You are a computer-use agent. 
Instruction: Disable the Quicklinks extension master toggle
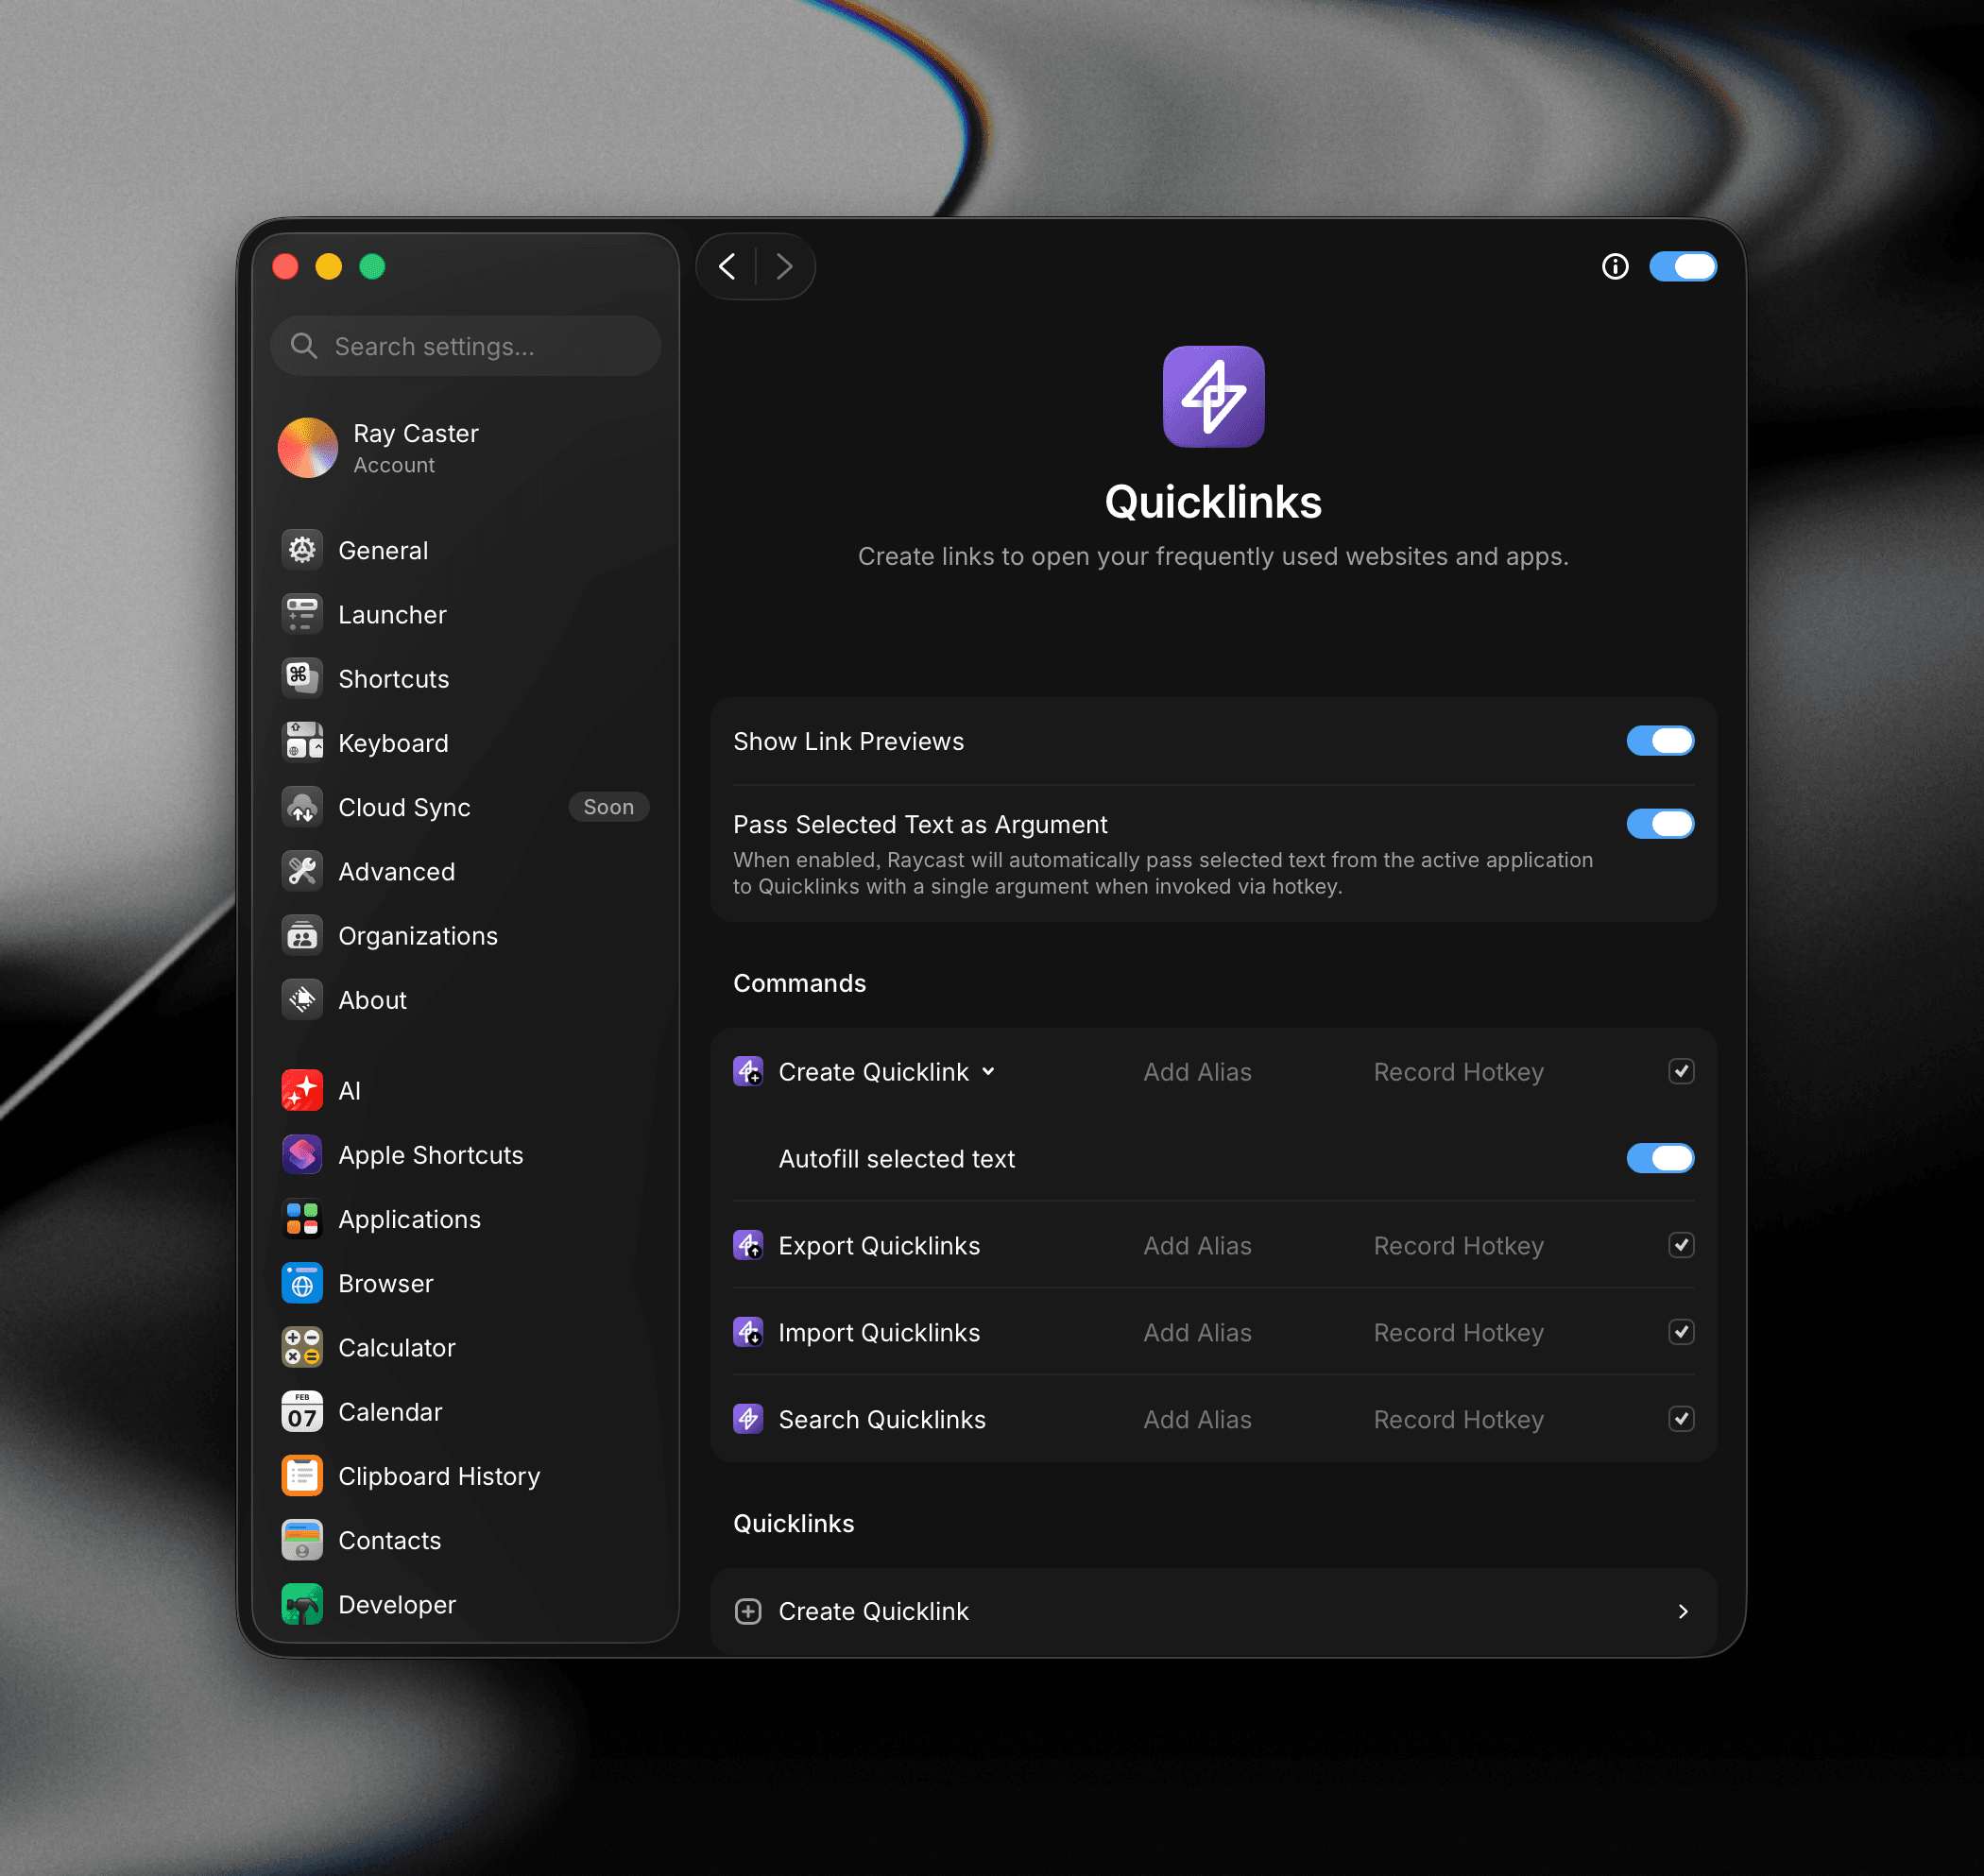click(x=1683, y=266)
